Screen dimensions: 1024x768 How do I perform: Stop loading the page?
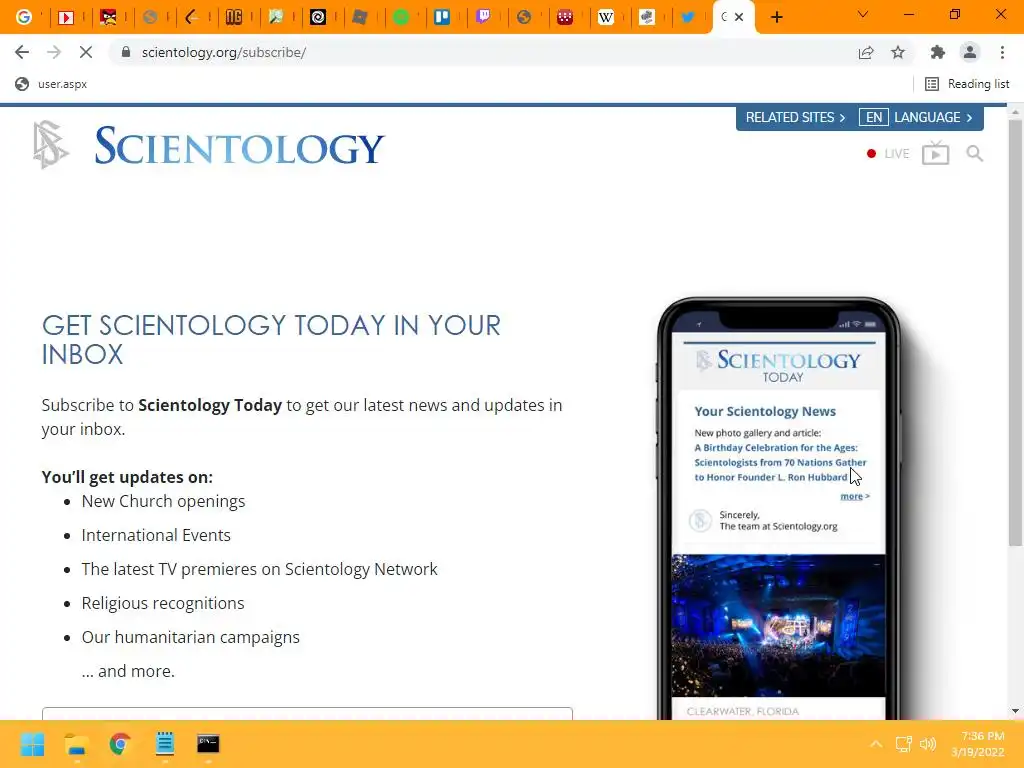[86, 52]
